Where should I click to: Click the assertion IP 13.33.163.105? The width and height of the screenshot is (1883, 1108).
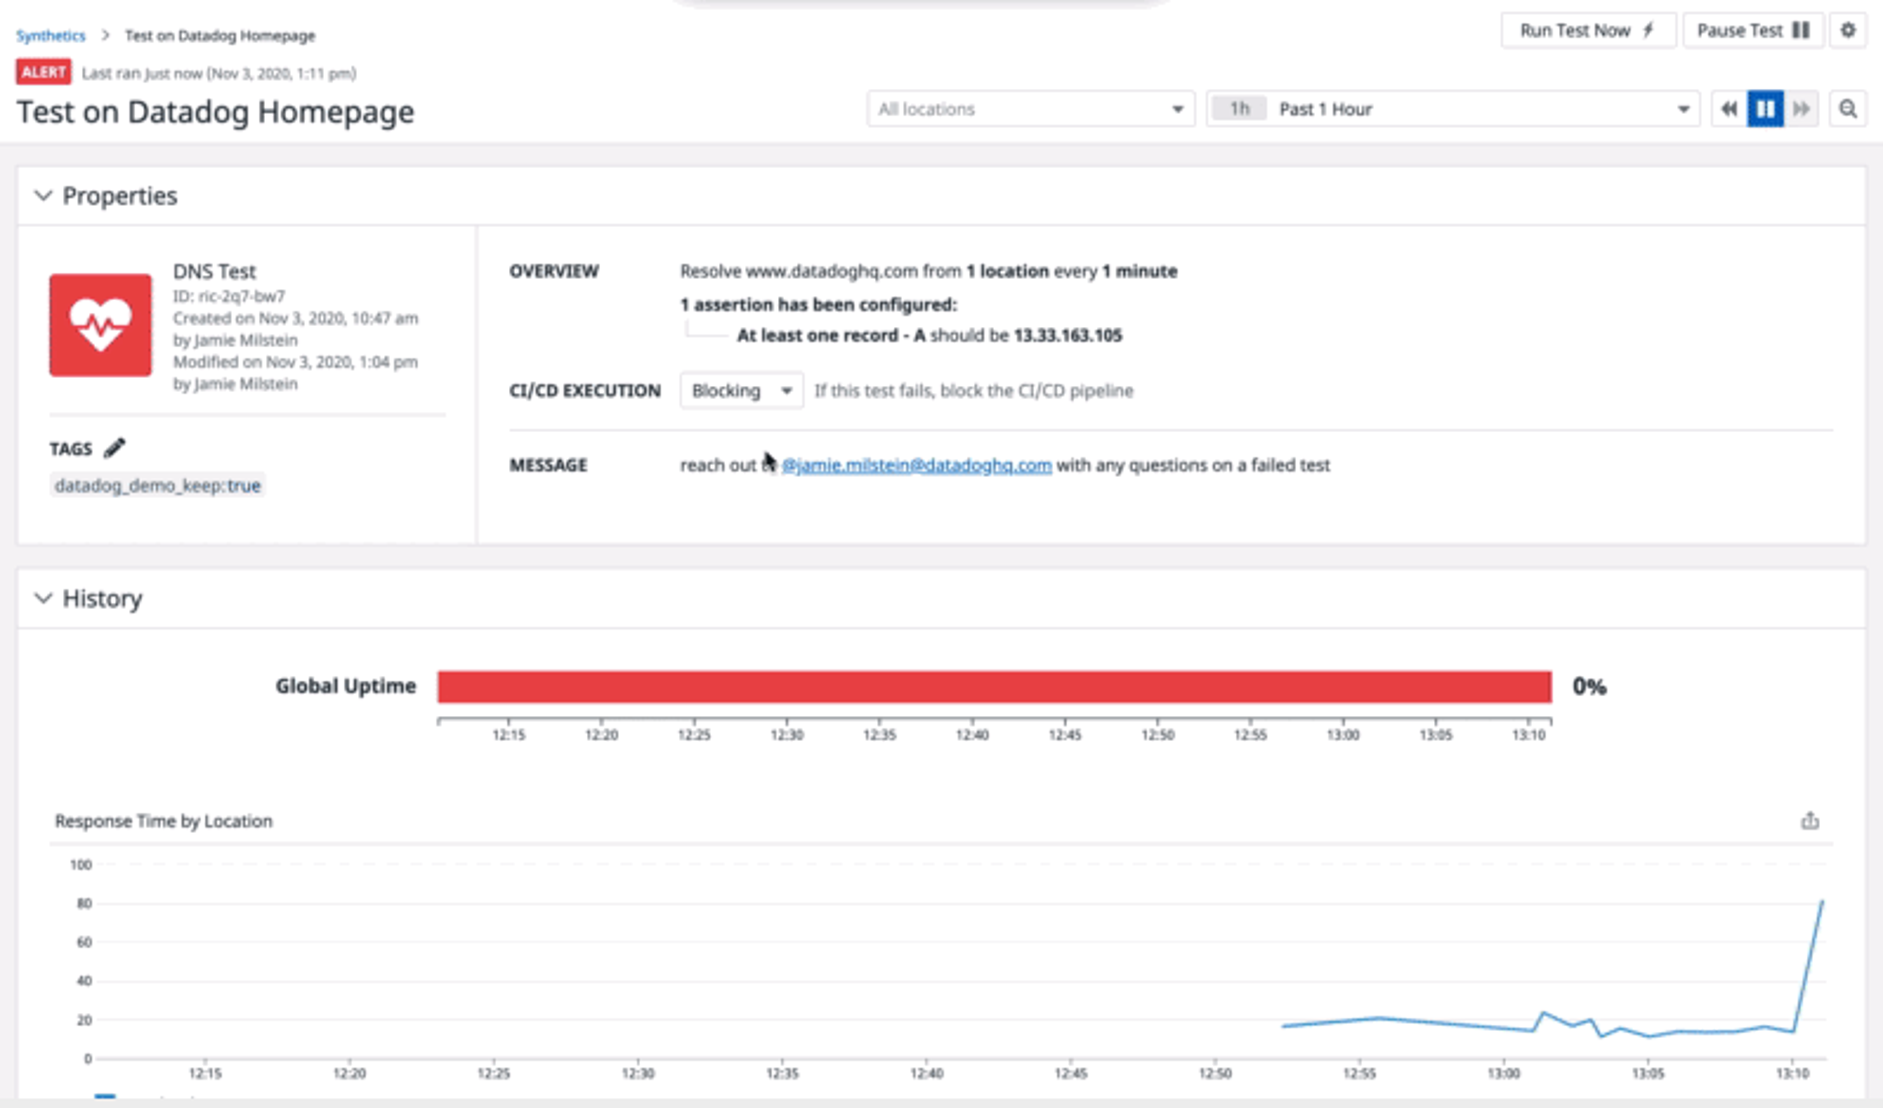pos(1067,335)
